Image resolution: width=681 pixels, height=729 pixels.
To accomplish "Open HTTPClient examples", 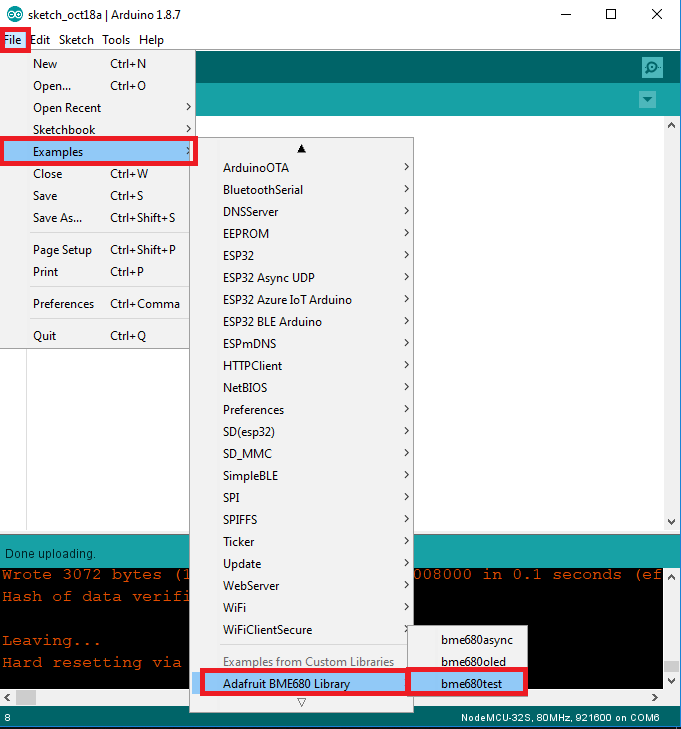I will 302,366.
